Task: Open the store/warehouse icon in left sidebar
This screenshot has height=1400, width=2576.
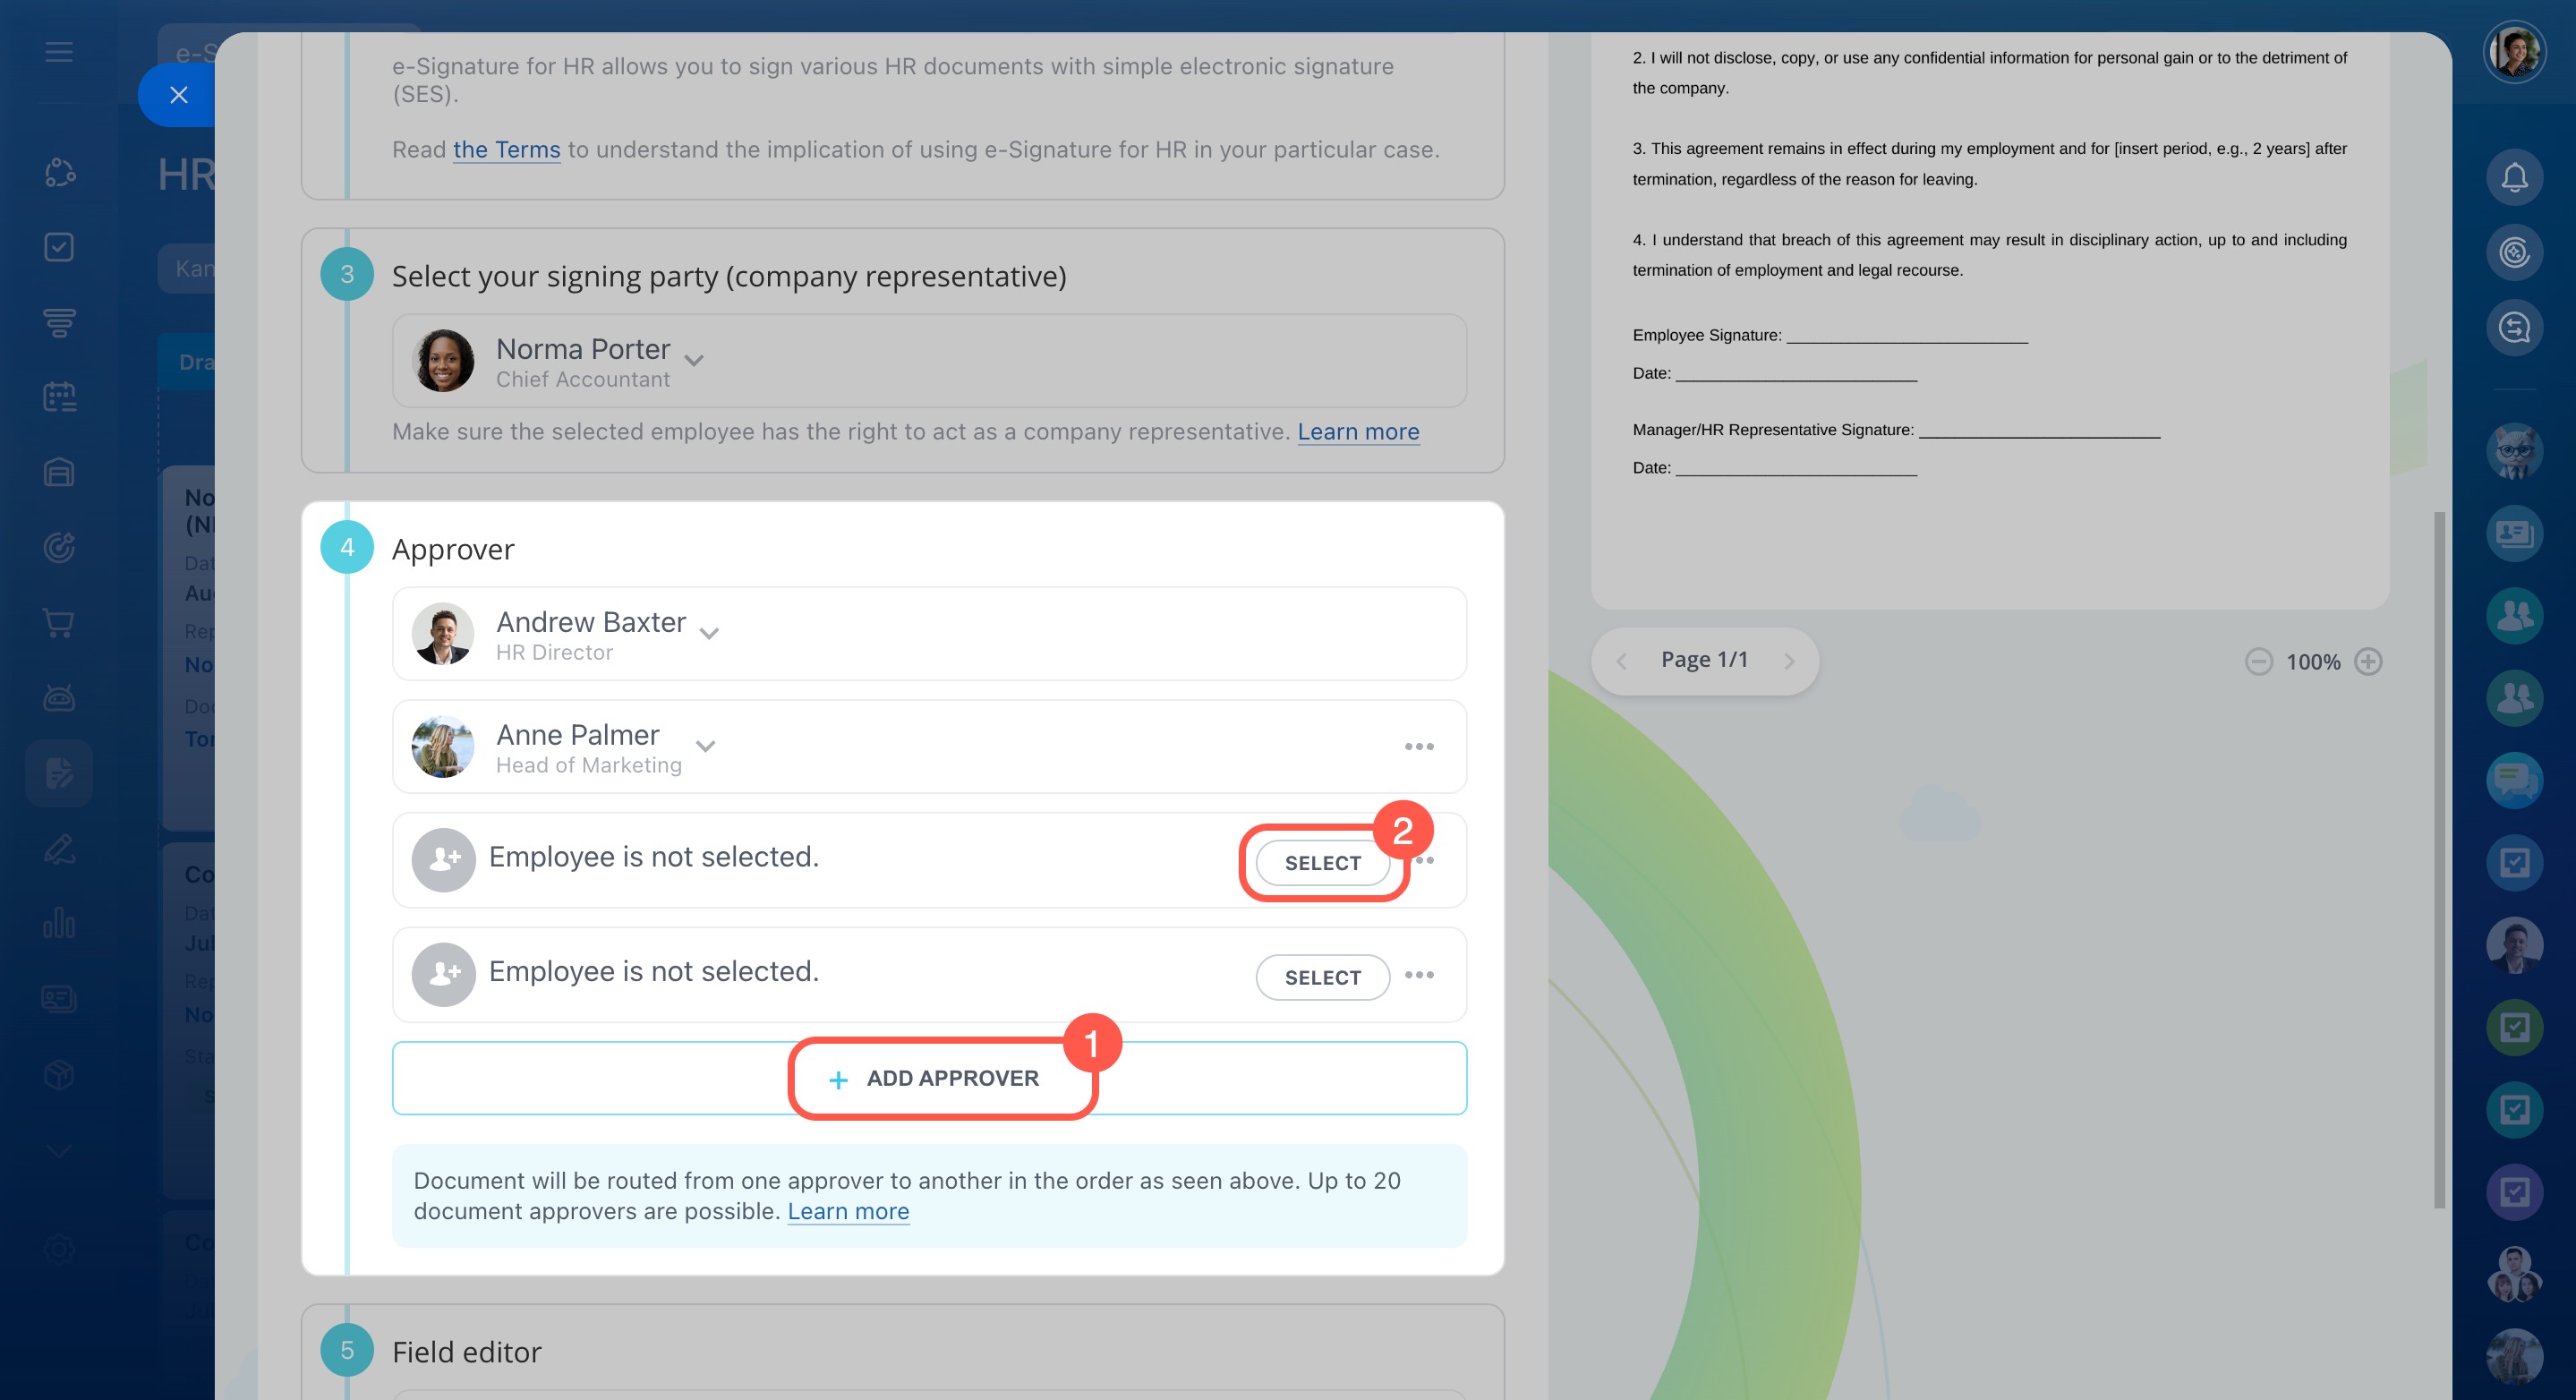Action: coord(59,472)
